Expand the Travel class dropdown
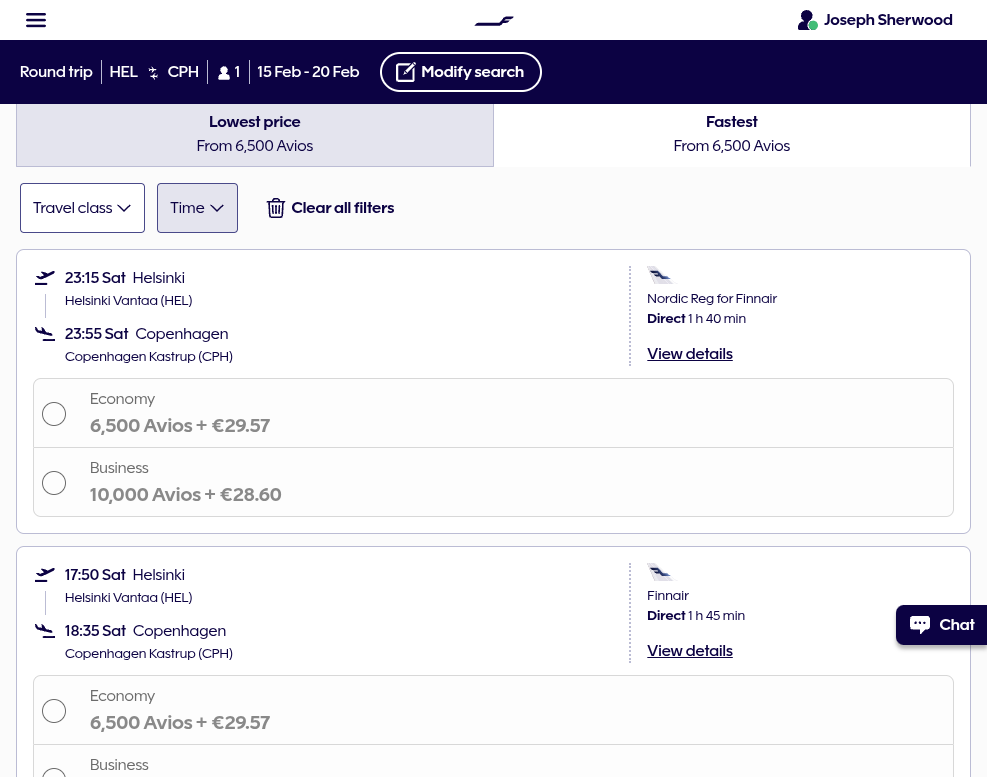 82,208
